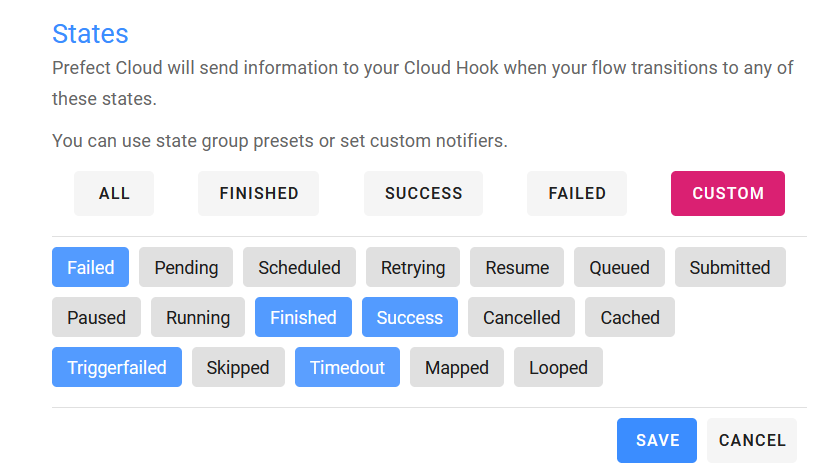
Task: Click the blue SAVE button
Action: pyautogui.click(x=657, y=440)
